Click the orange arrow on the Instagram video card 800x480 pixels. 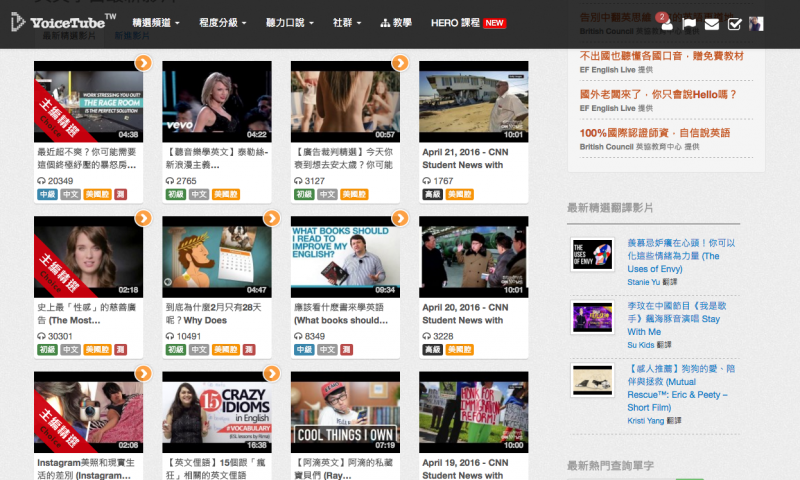point(143,373)
